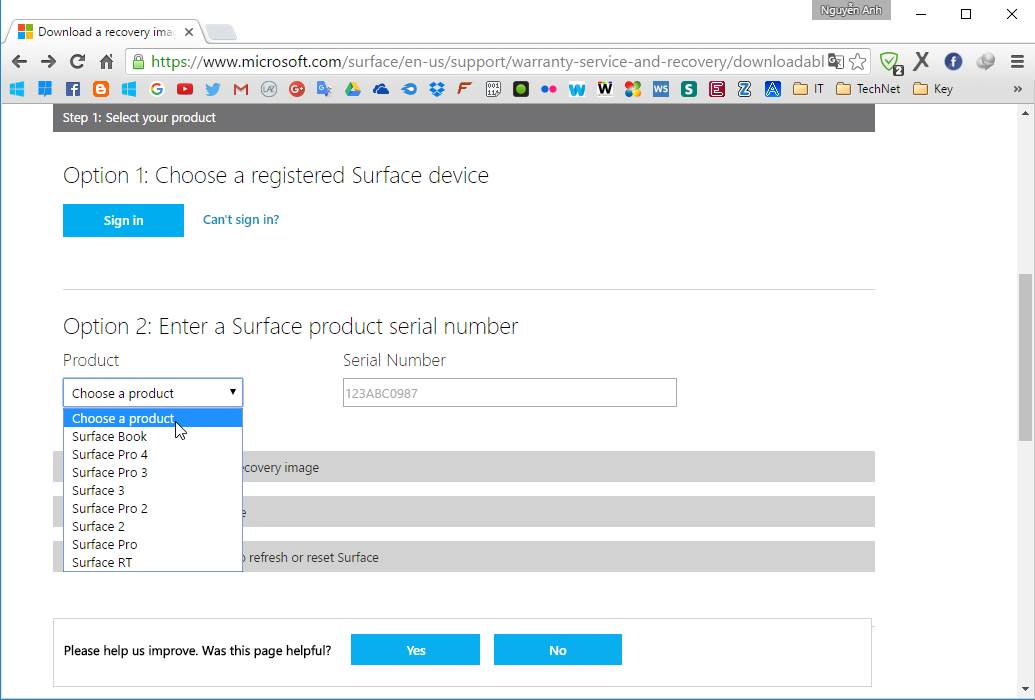The image size is (1035, 700).
Task: Open a new tab with the blank tab button
Action: 220,32
